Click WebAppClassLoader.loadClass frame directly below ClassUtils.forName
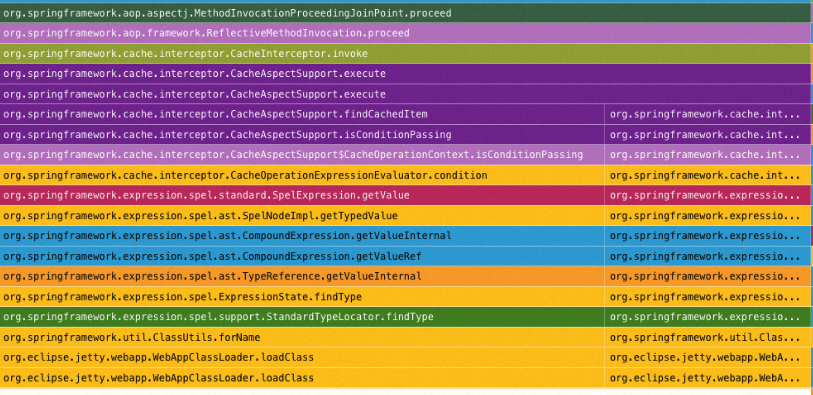 click(302, 358)
